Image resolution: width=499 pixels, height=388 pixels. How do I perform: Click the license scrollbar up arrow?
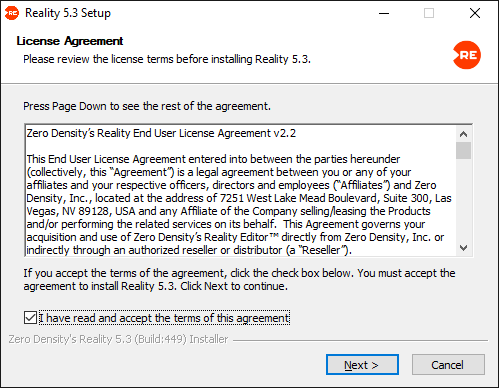tap(463, 134)
